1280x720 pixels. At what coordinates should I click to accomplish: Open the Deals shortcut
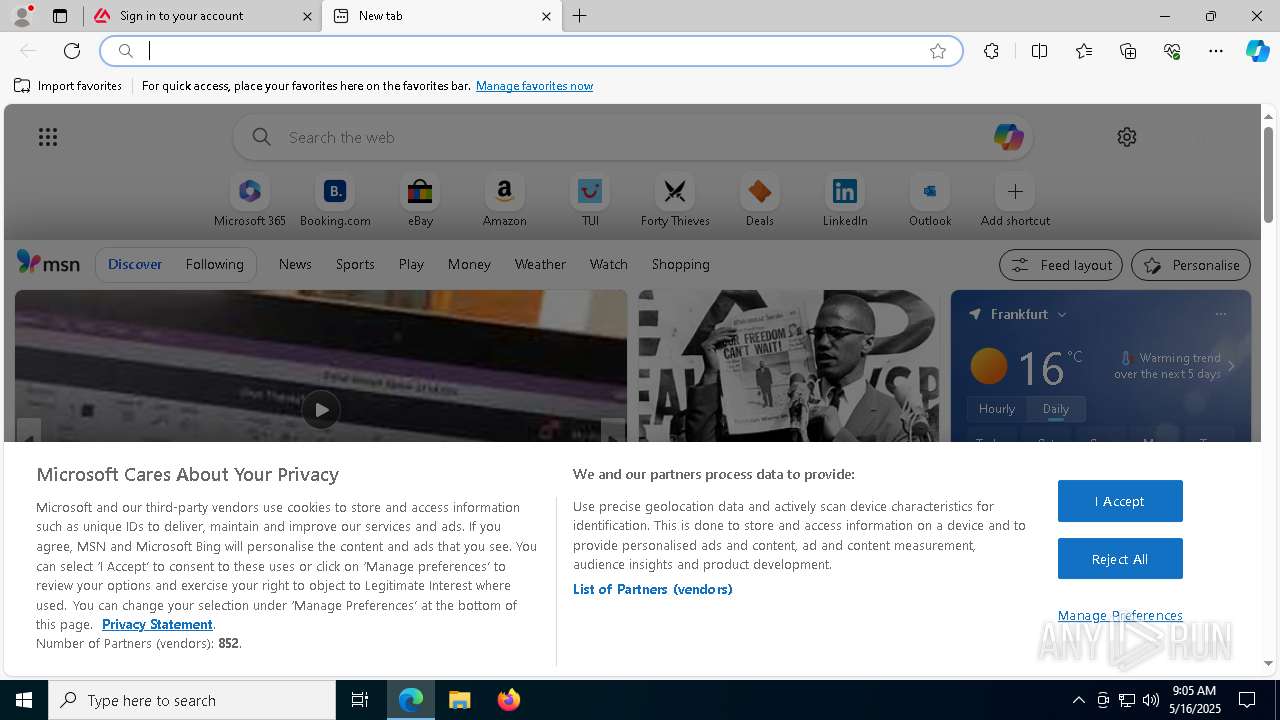[x=760, y=201]
